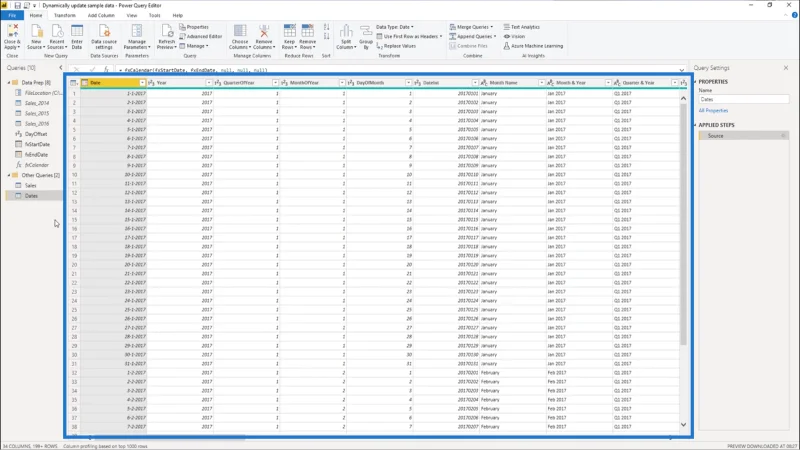This screenshot has width=800, height=450.
Task: Click the Enter Data icon
Action: (77, 32)
